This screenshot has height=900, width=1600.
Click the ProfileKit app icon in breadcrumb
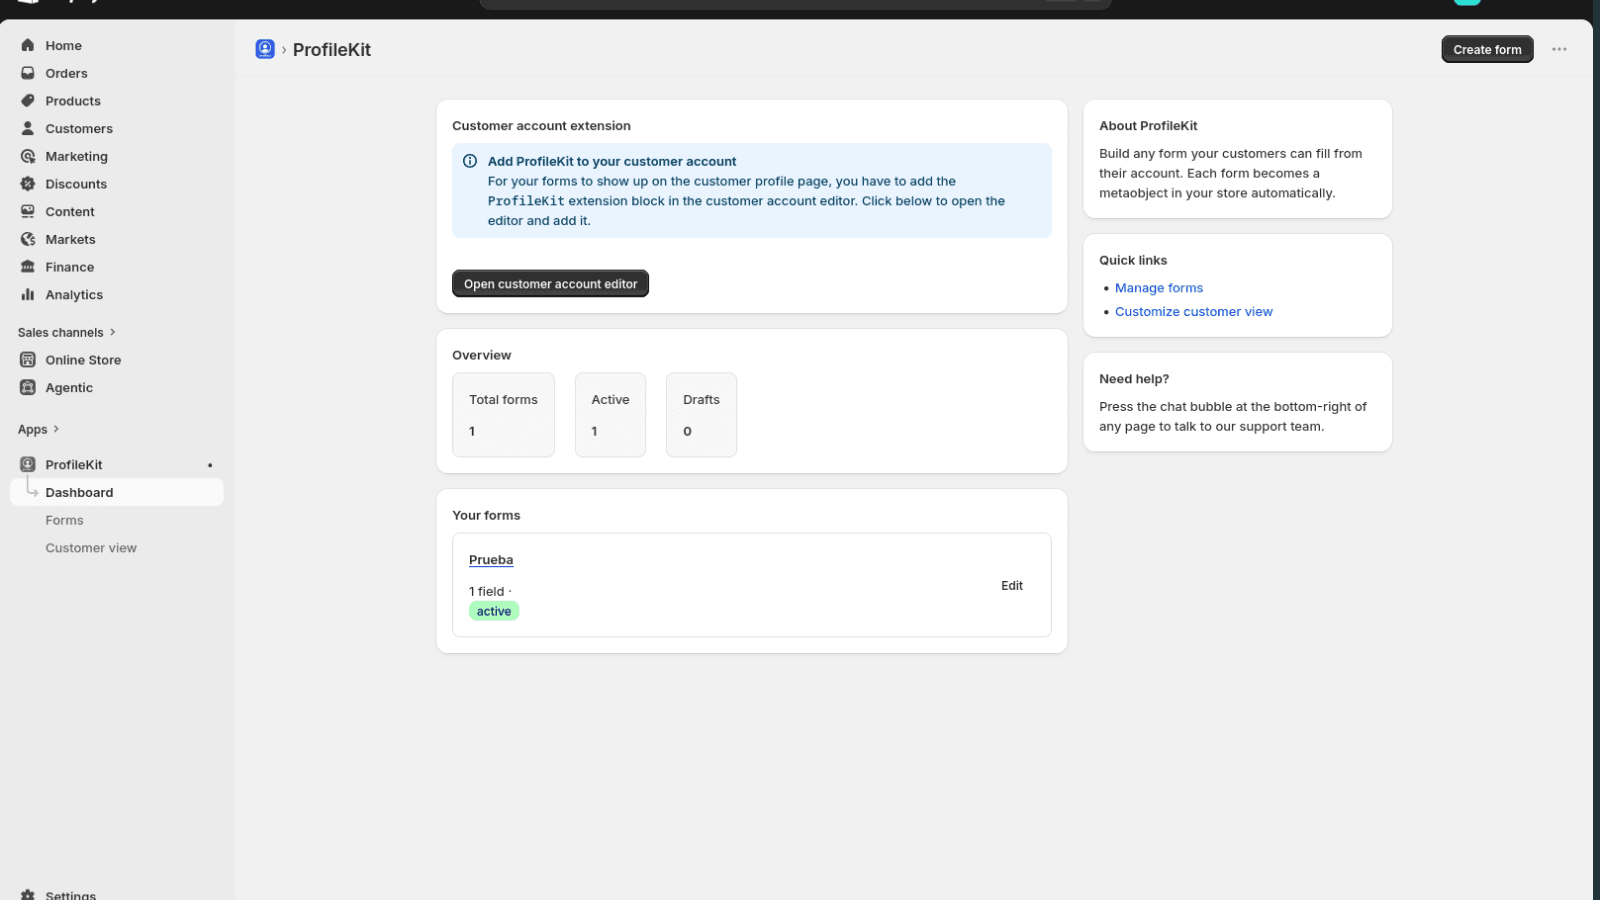pos(265,49)
